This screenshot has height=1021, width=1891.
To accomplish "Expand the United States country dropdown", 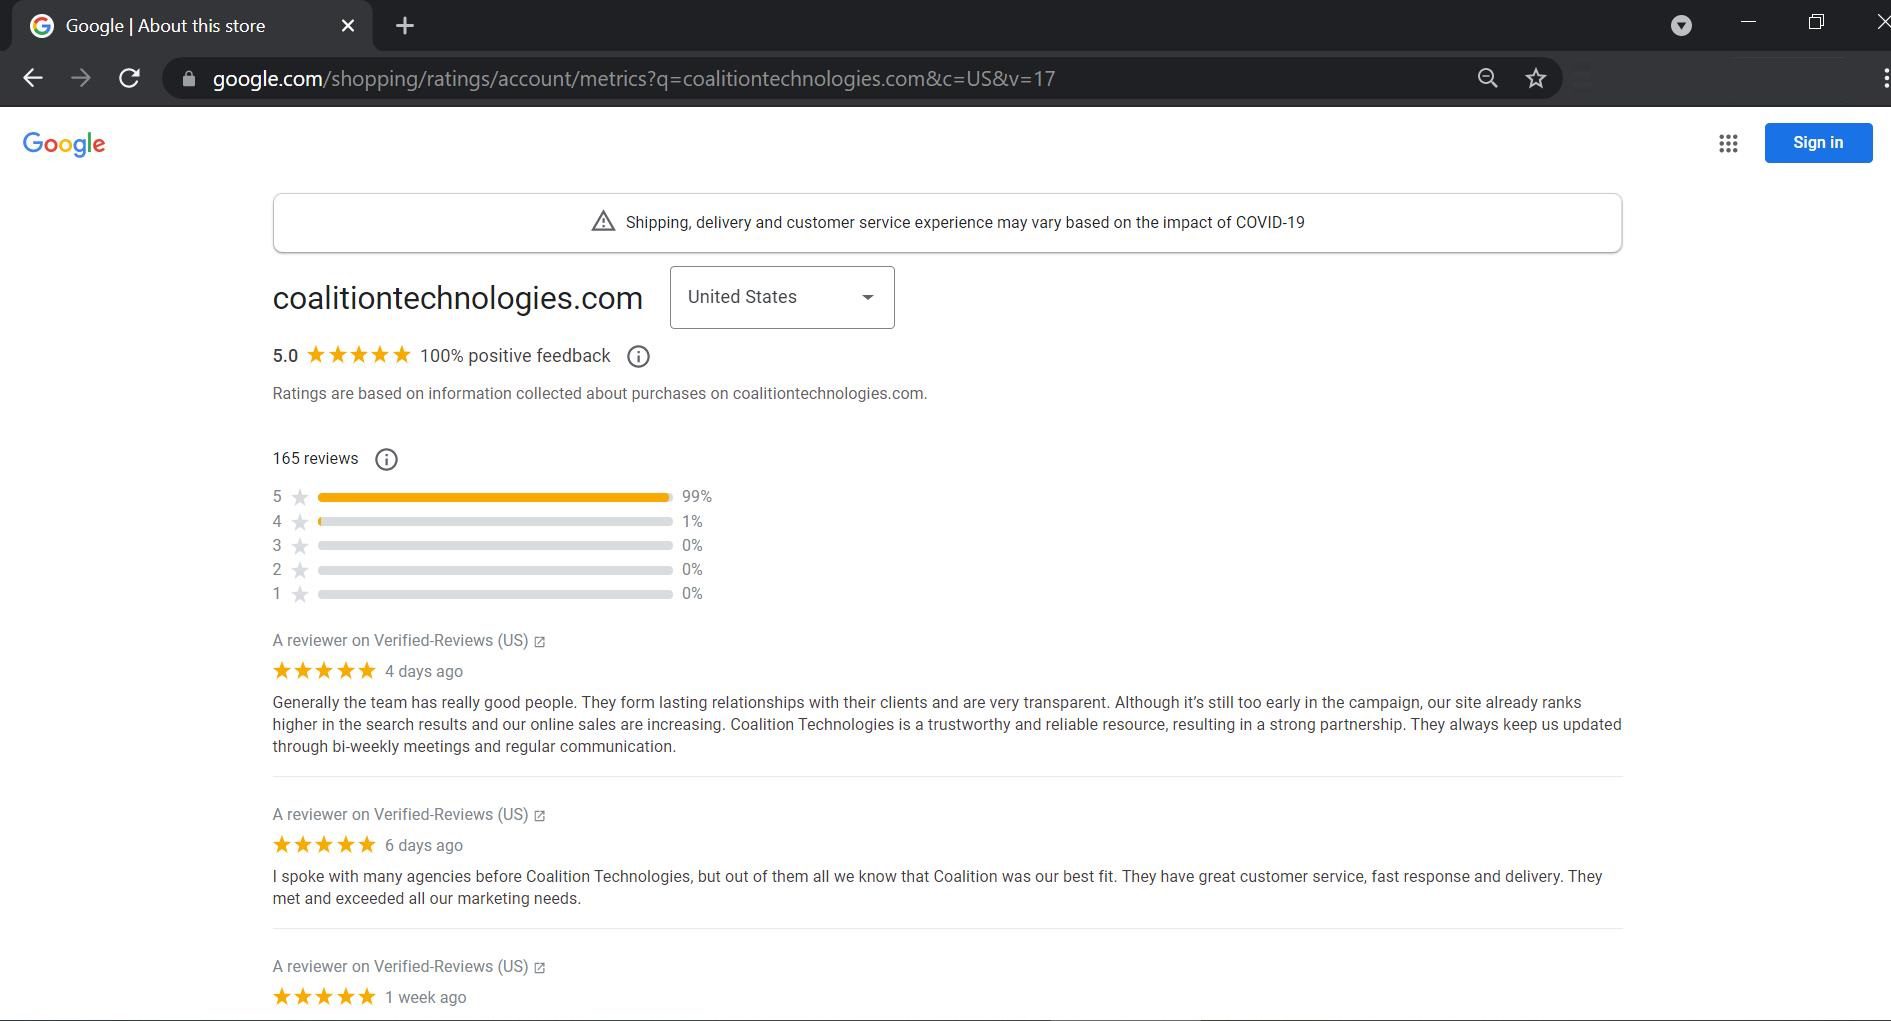I will pyautogui.click(x=781, y=298).
